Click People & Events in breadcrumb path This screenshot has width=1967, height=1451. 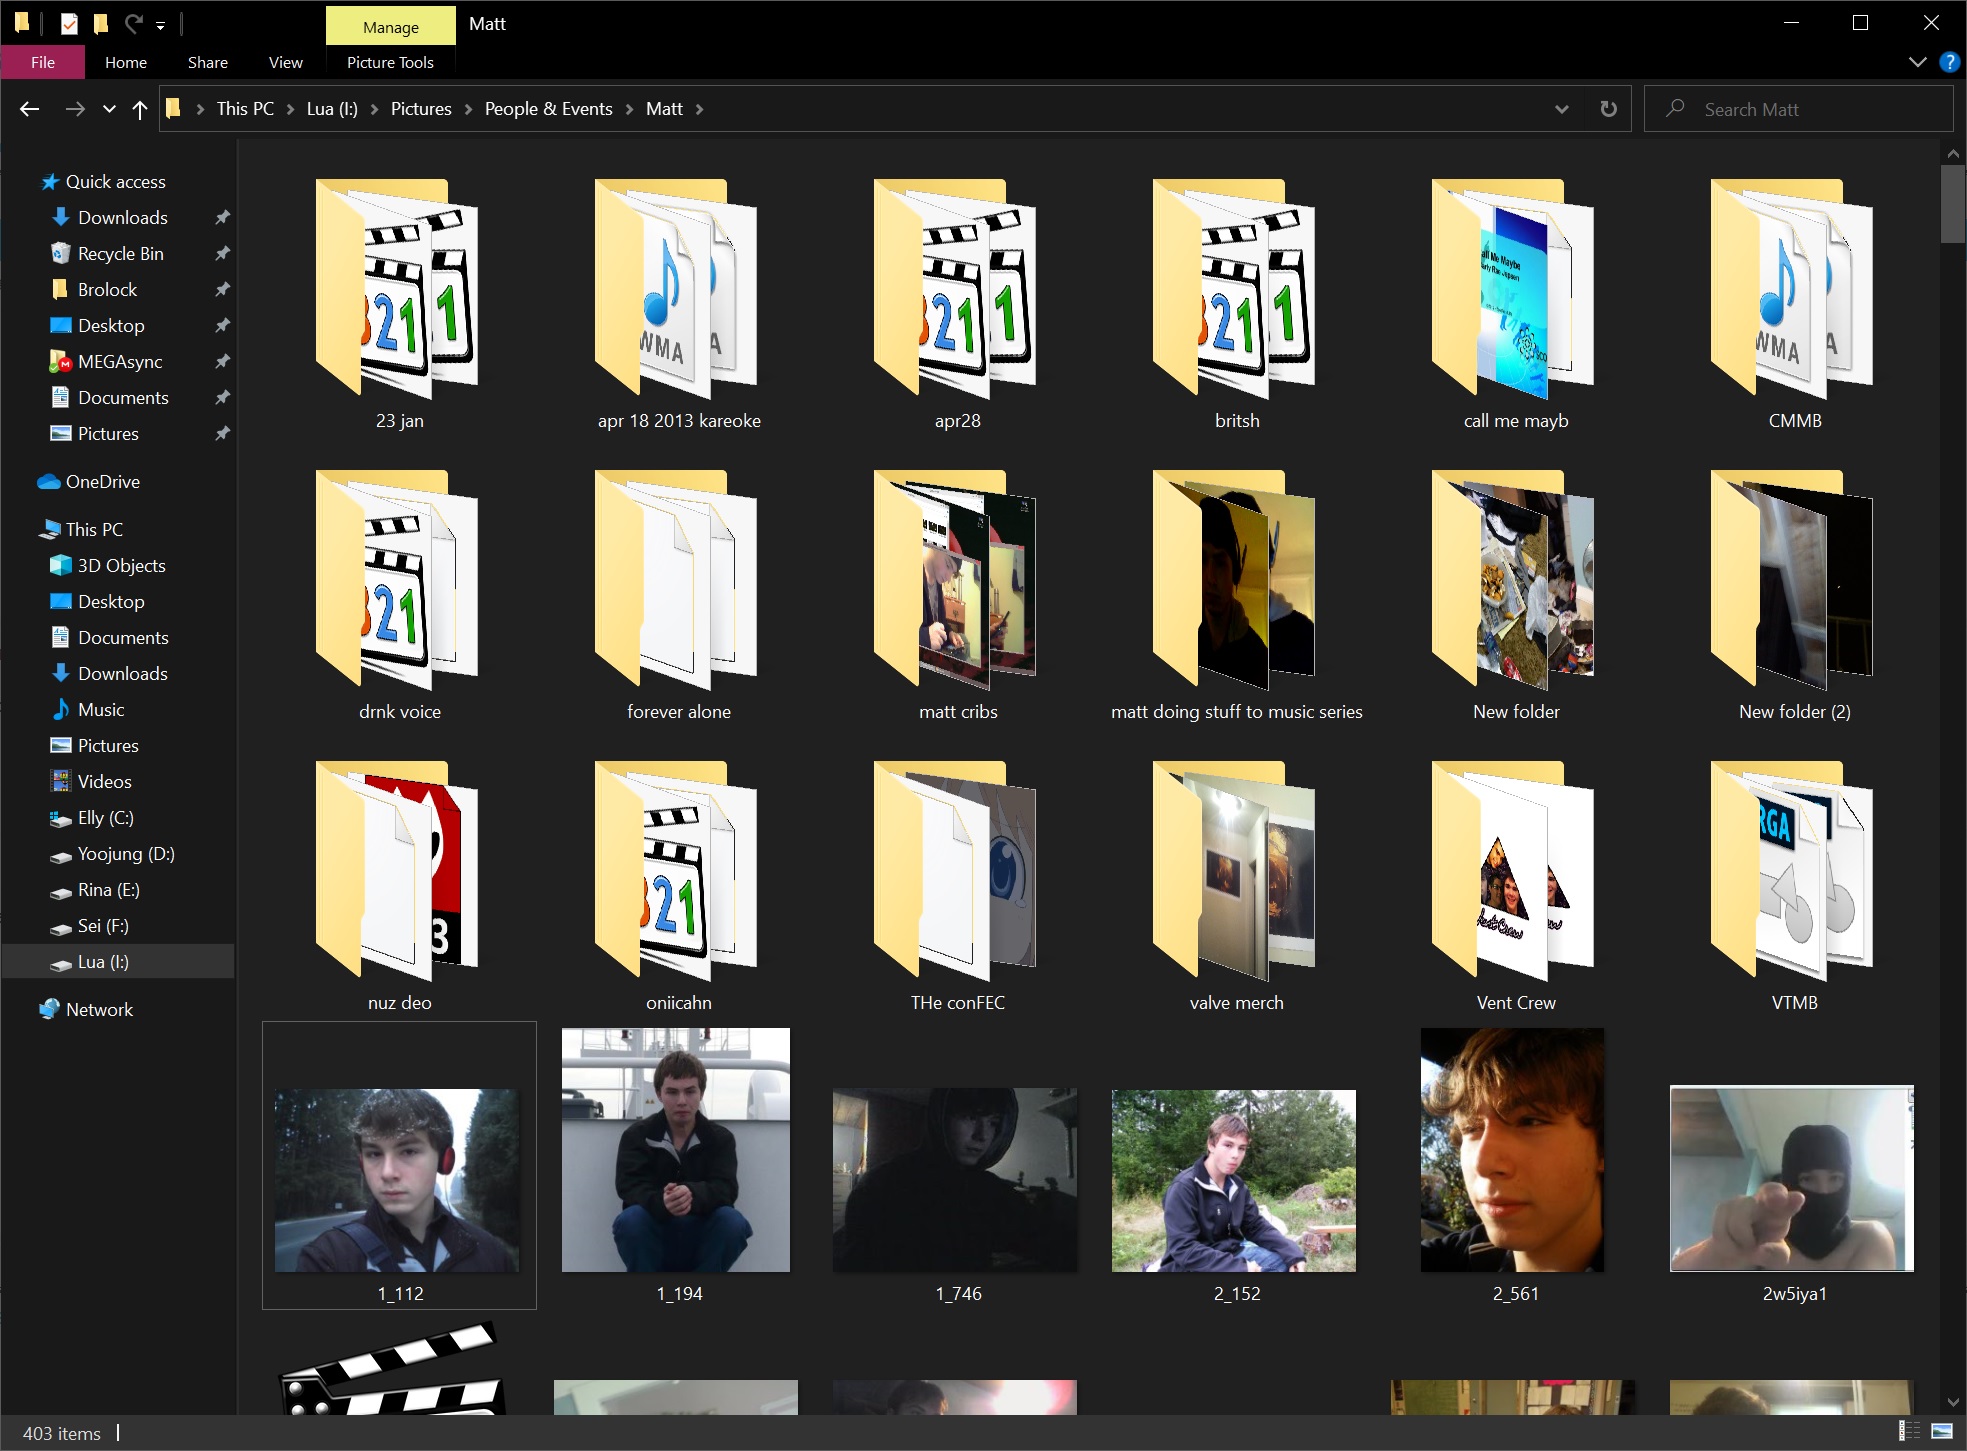tap(548, 109)
